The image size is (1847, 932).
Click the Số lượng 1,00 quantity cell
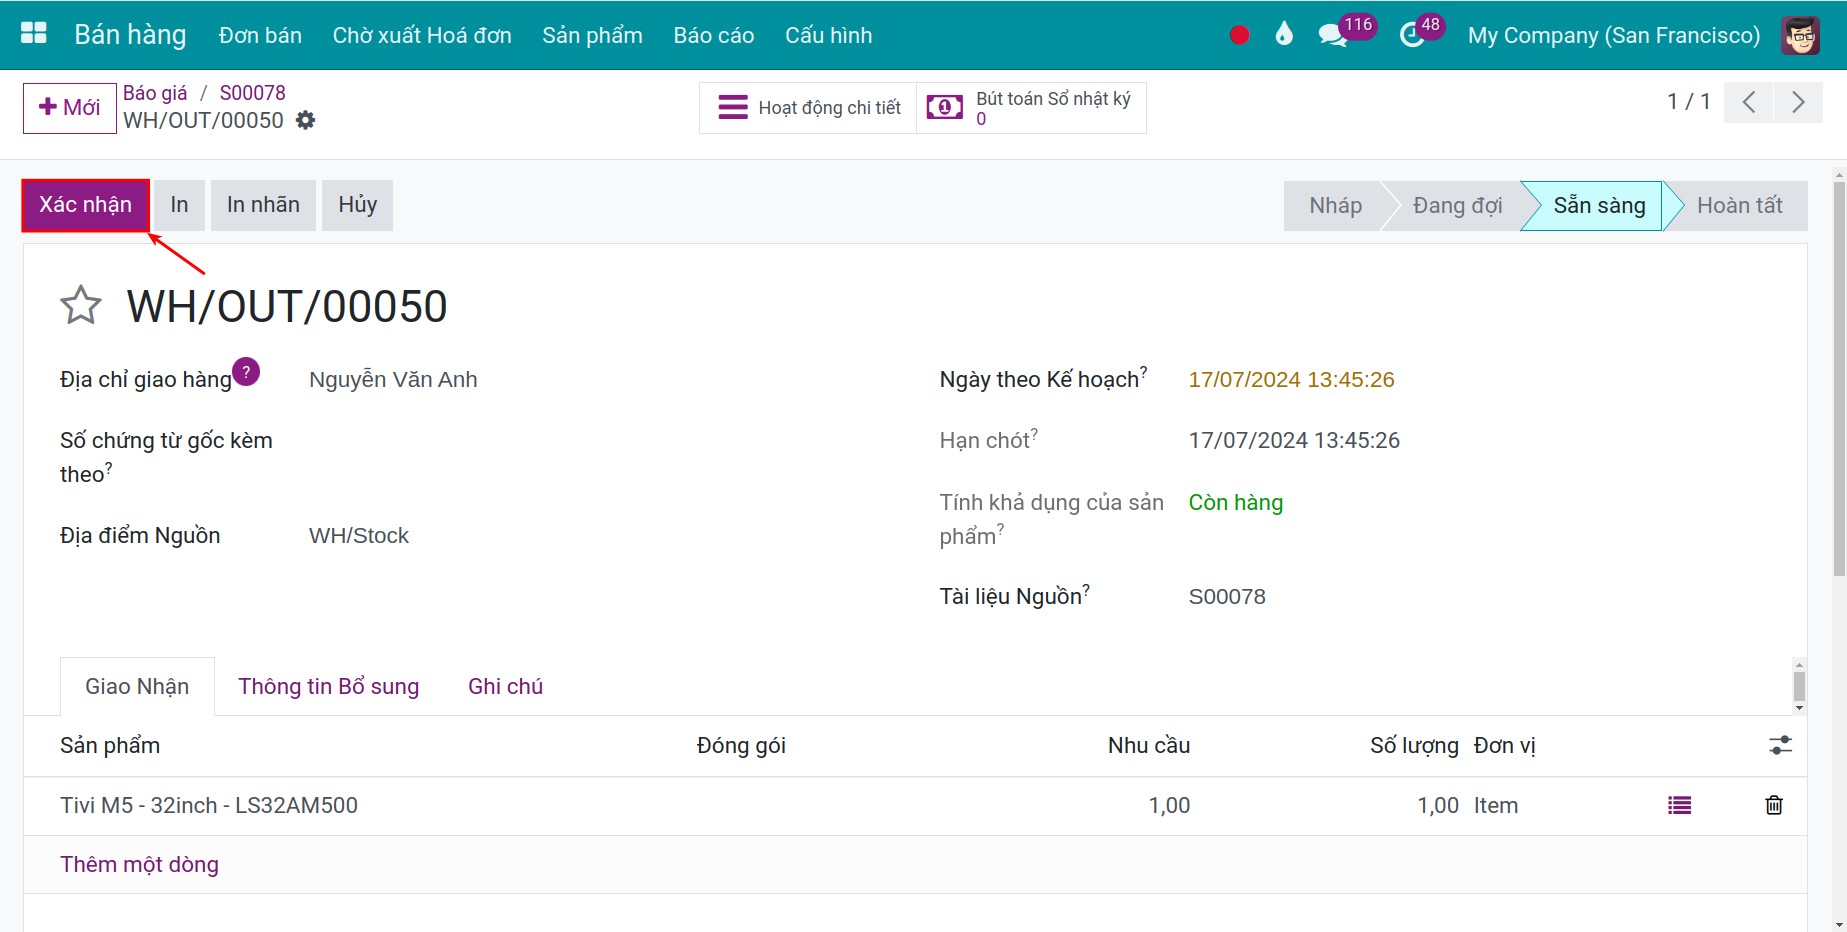1438,805
